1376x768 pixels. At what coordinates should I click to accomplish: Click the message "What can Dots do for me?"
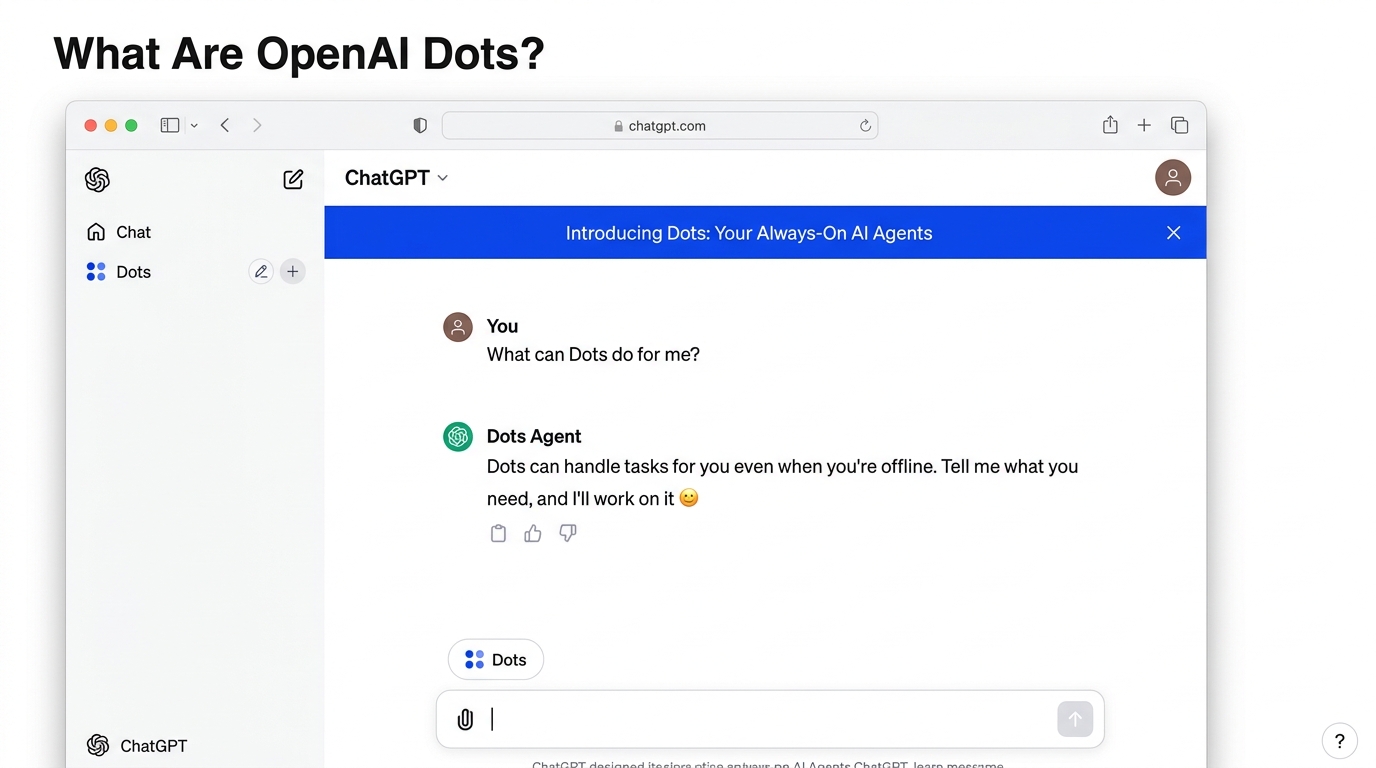[593, 354]
